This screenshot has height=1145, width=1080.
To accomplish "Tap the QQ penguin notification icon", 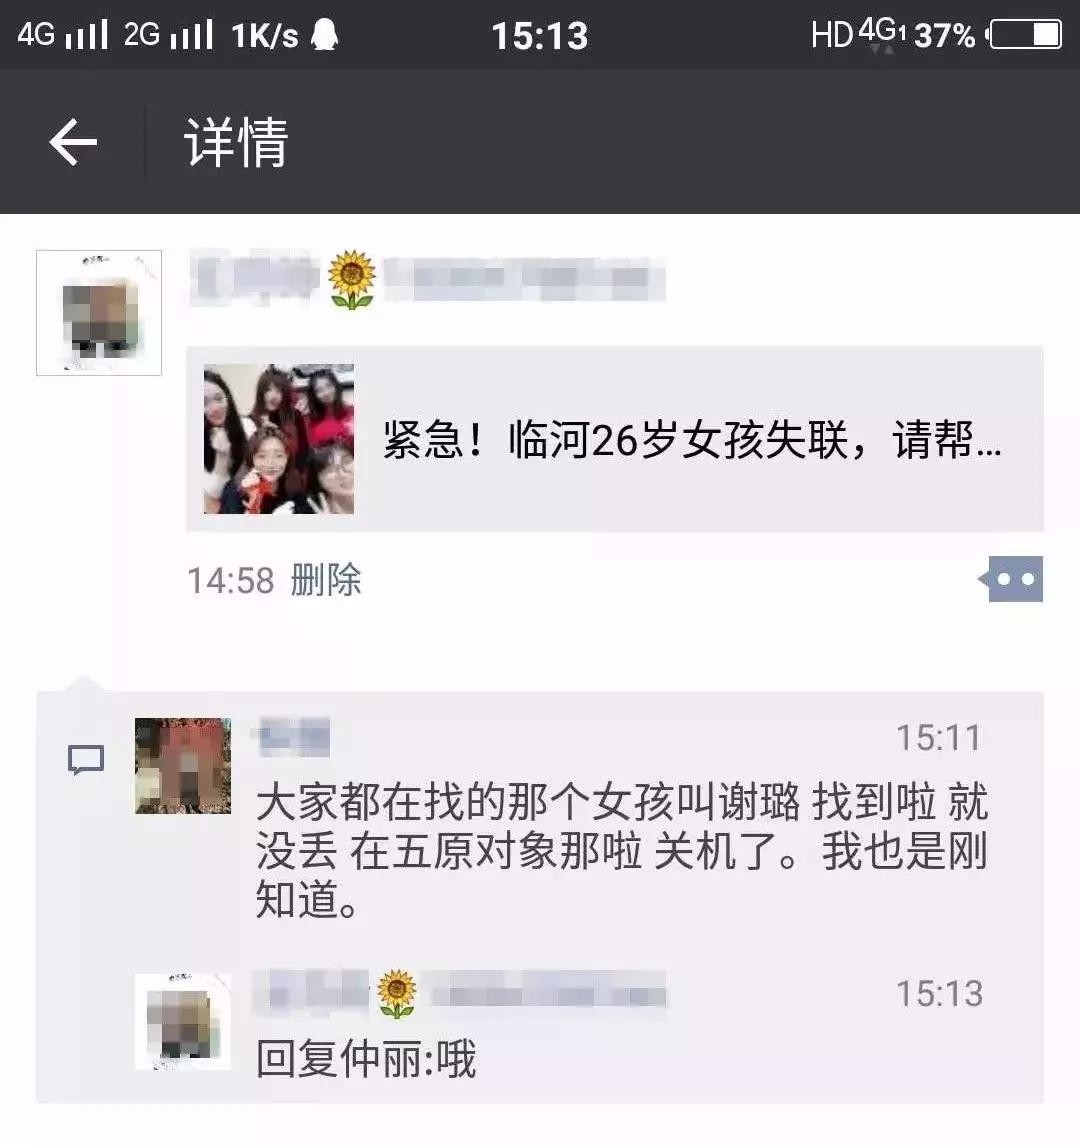I will pos(324,34).
